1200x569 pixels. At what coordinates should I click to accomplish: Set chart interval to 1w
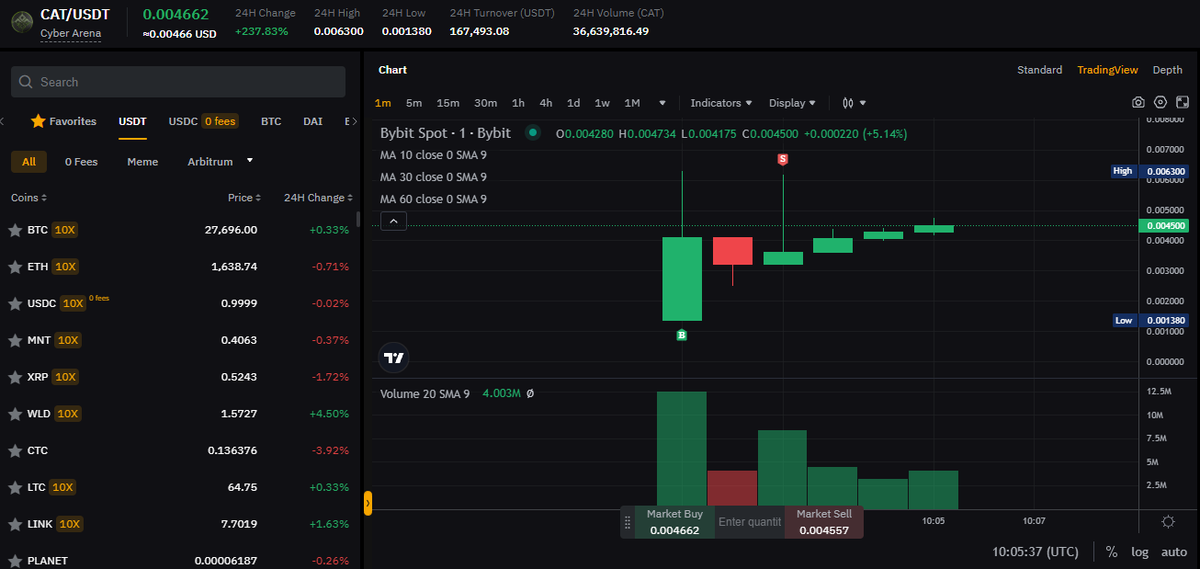pos(602,103)
